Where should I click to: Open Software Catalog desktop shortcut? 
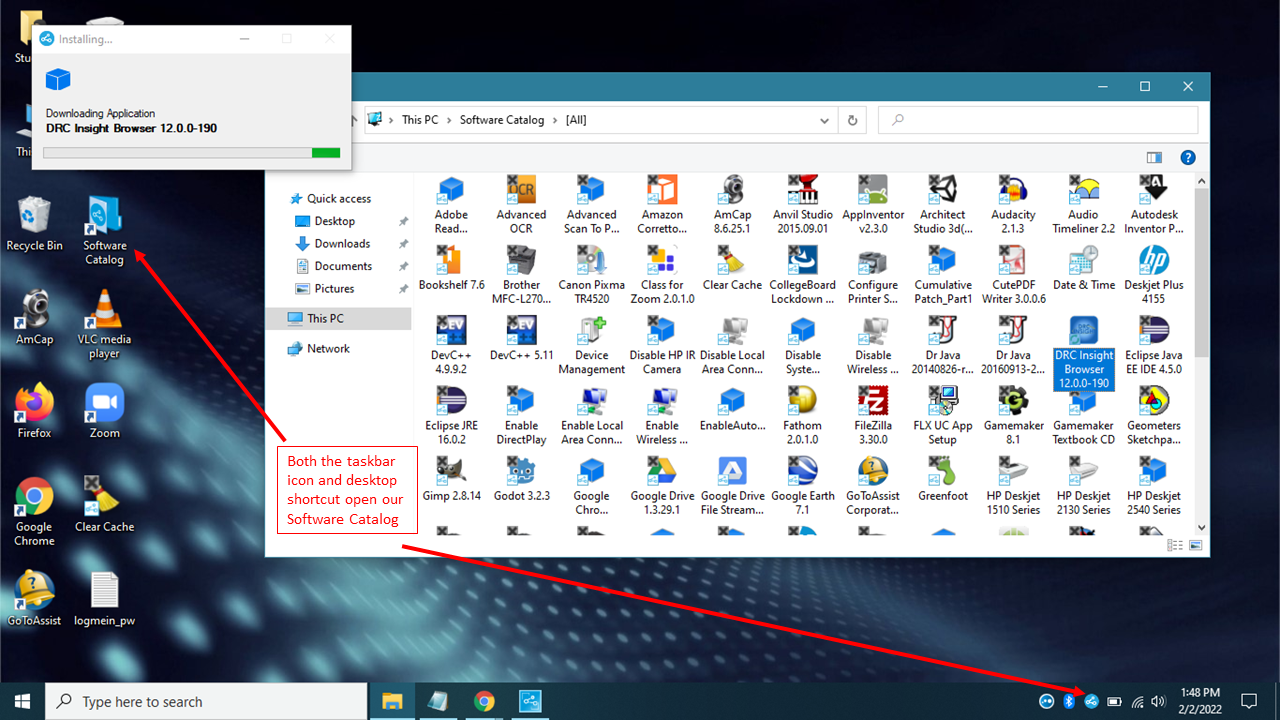[x=104, y=230]
